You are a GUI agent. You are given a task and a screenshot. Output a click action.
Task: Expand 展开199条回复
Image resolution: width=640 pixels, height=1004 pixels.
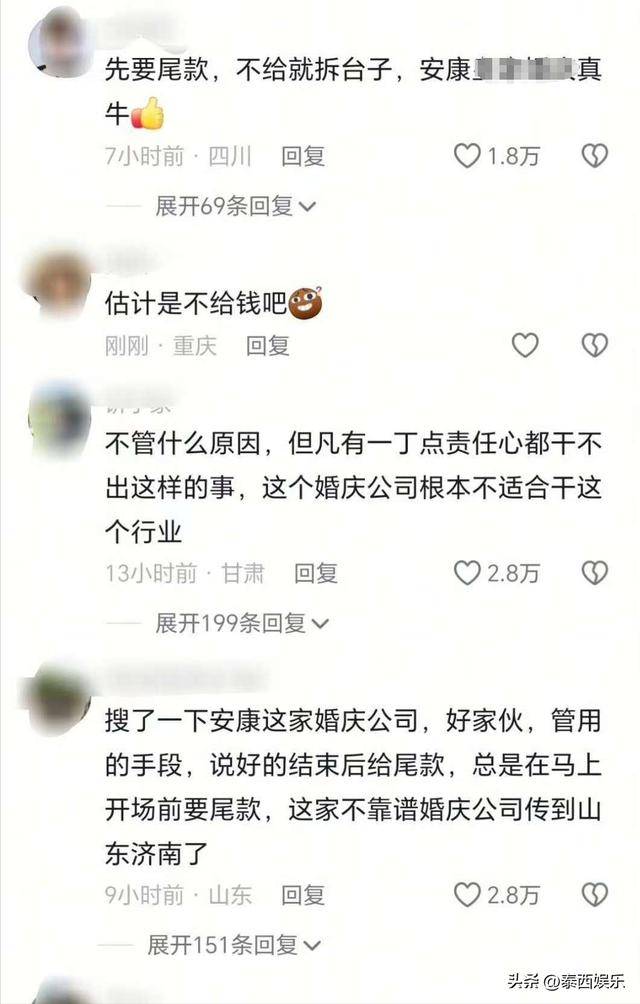point(242,623)
